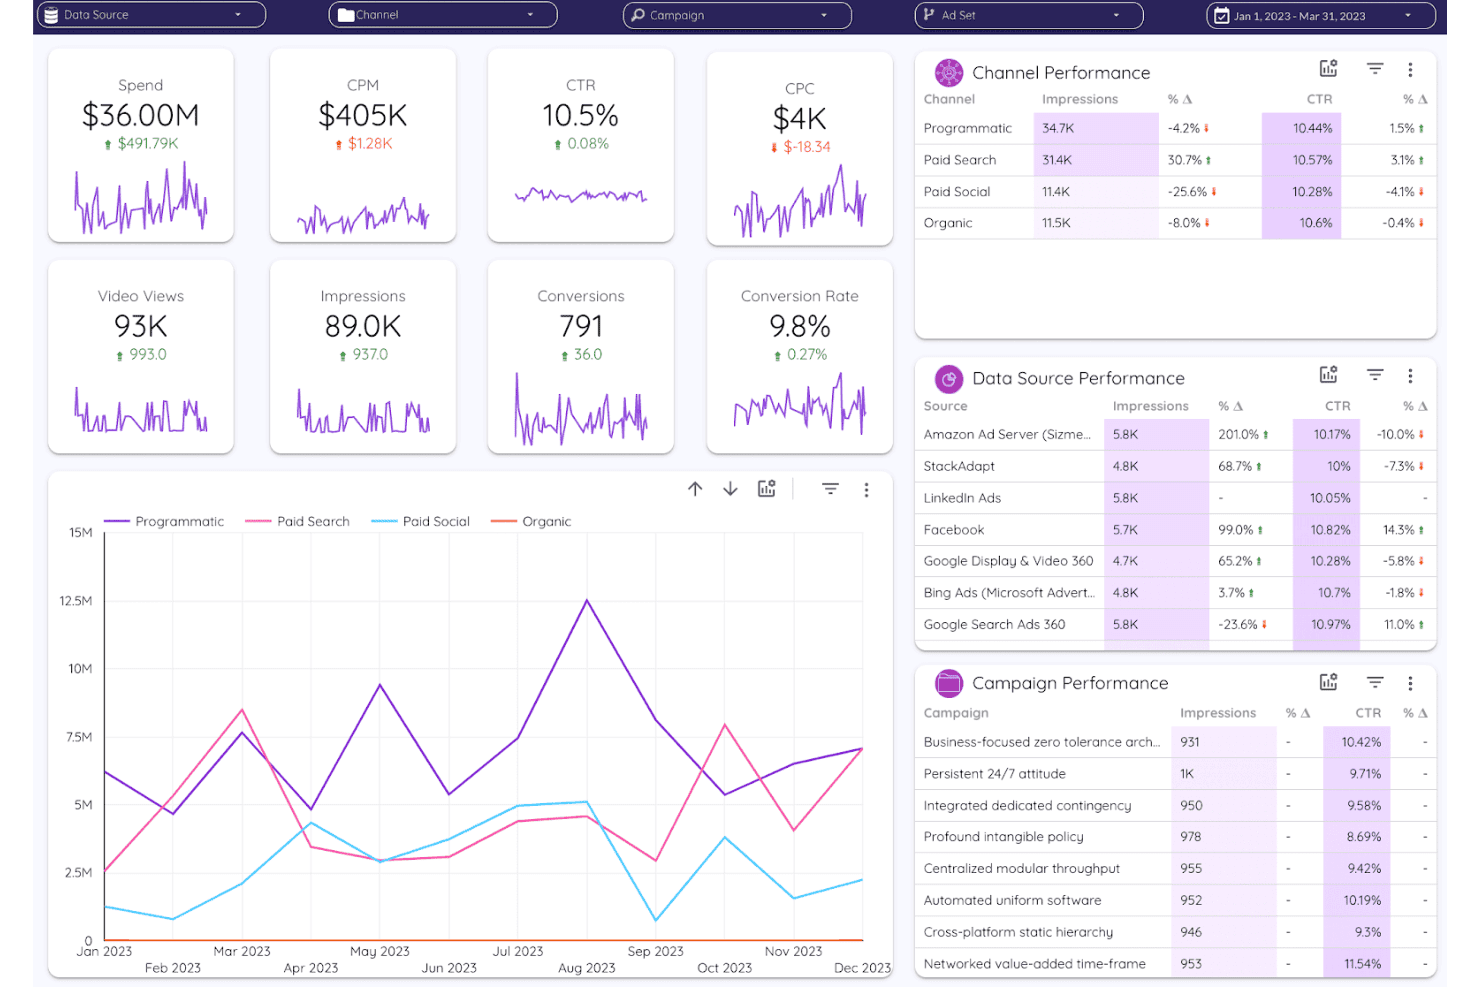Click the Data Source Performance filter icon
This screenshot has width=1480, height=987.
[x=1375, y=375]
